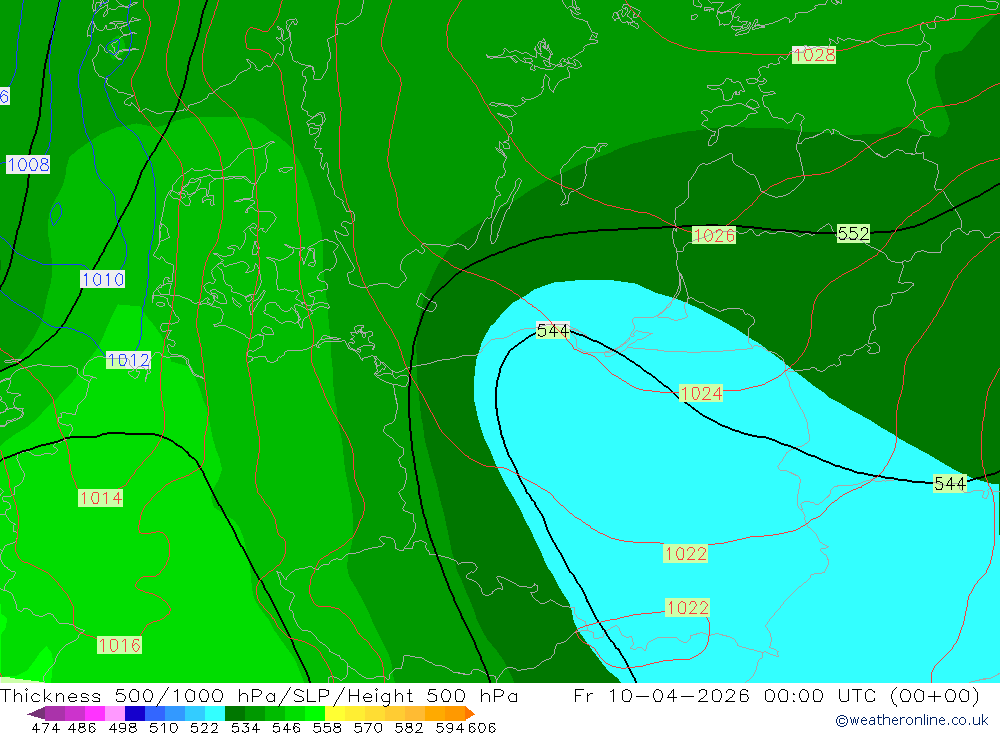Click the red 1016 pressure label

(119, 645)
